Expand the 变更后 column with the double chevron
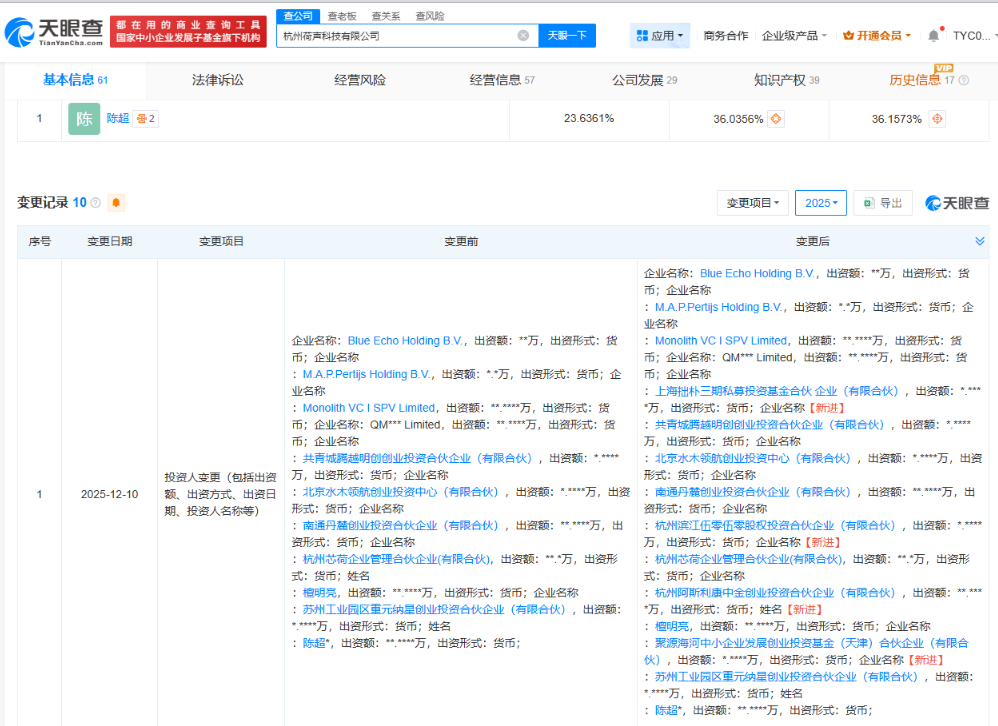The height and width of the screenshot is (726, 998). pos(980,242)
